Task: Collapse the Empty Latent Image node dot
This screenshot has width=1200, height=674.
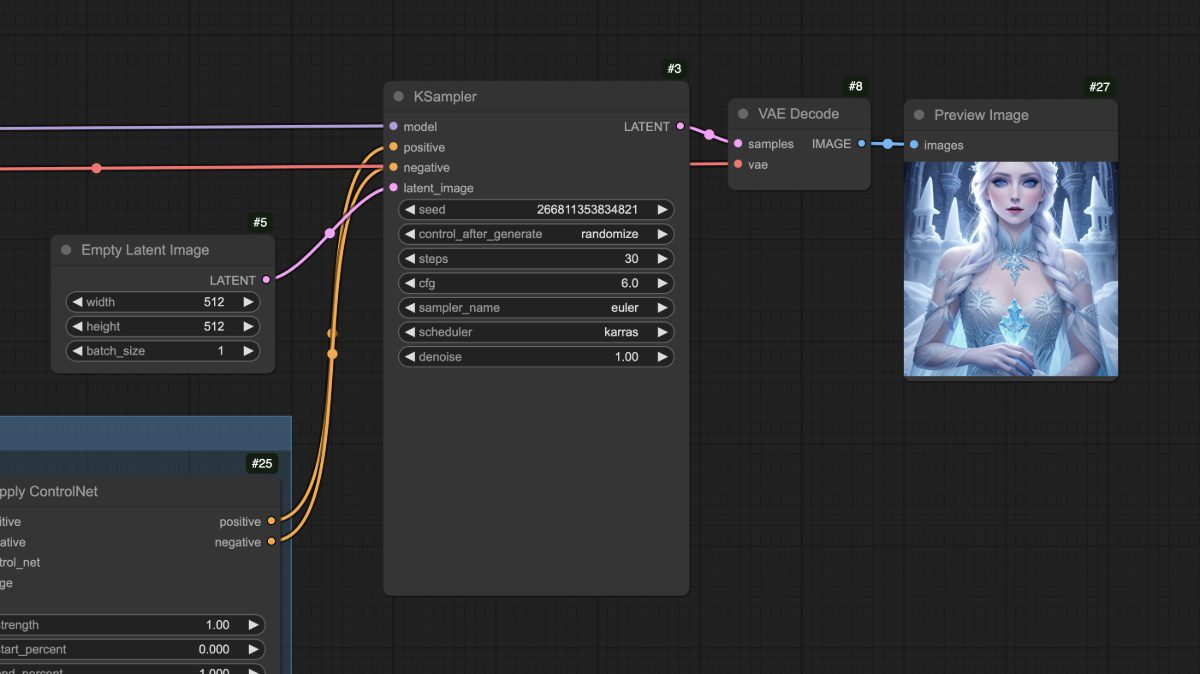Action: 66,250
